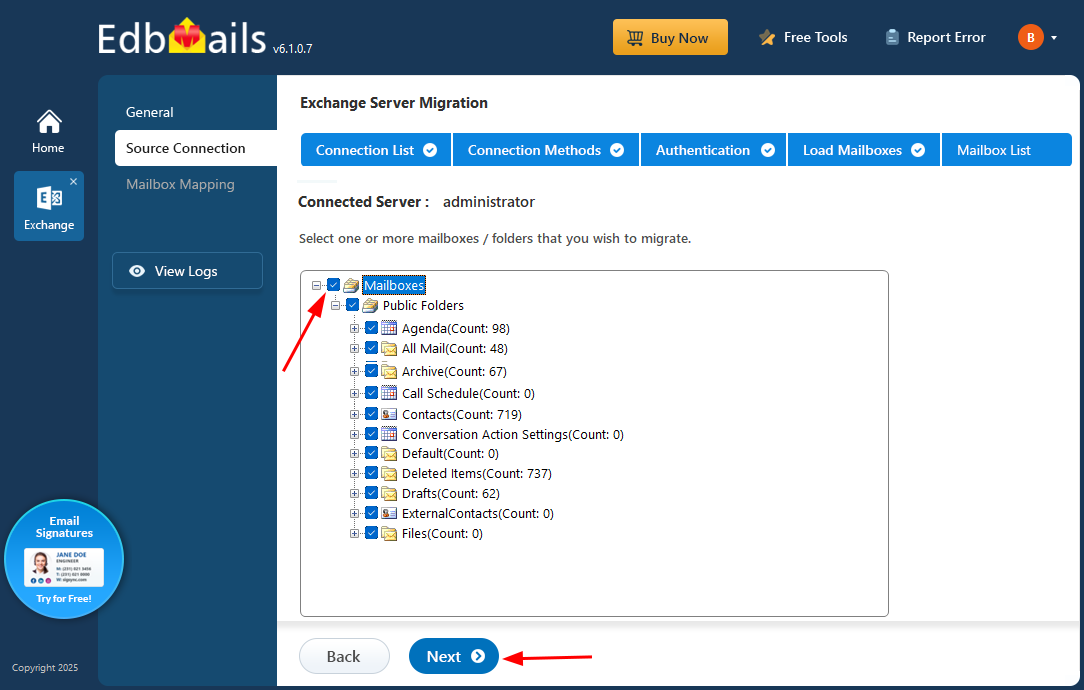The width and height of the screenshot is (1084, 690).
Task: Open the account dropdown arrow
Action: [x=1054, y=38]
